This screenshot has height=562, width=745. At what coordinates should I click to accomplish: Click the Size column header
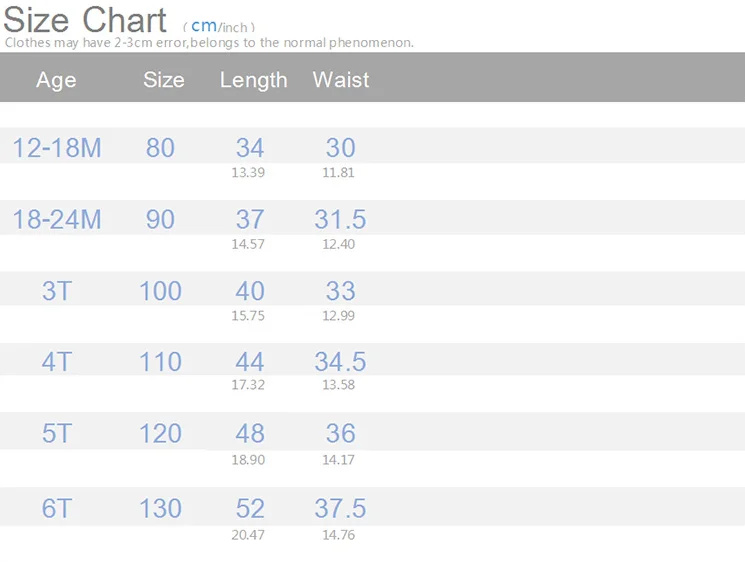pyautogui.click(x=163, y=80)
